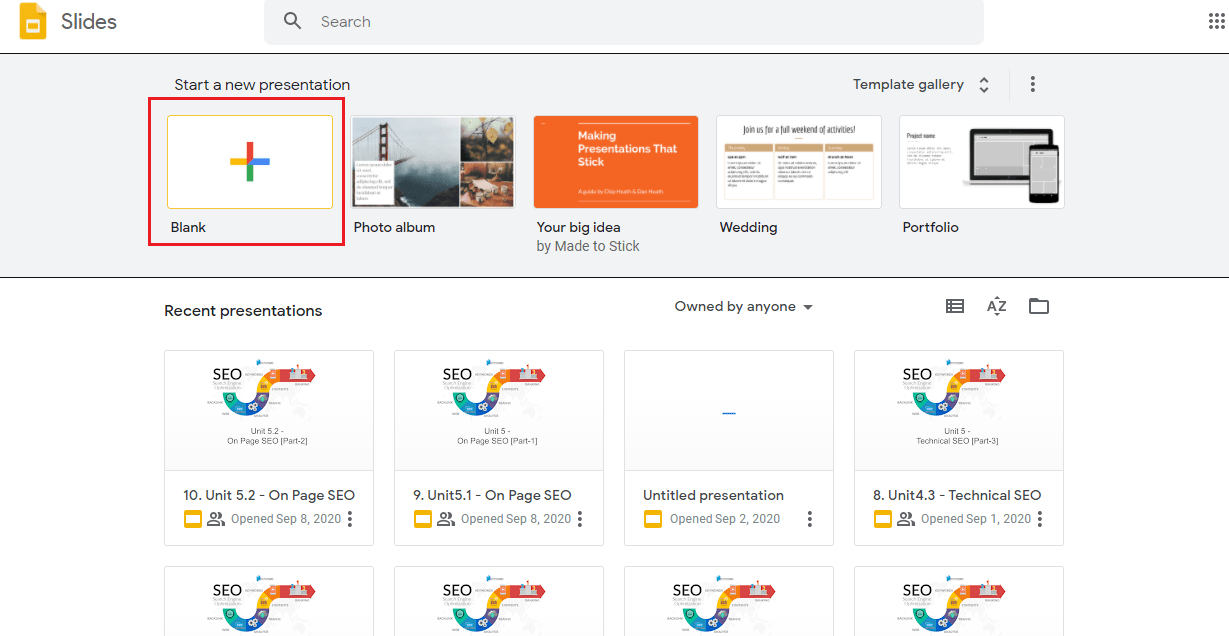This screenshot has width=1229, height=636.
Task: Click the shared people icon under 9. Unit5.1
Action: point(446,519)
